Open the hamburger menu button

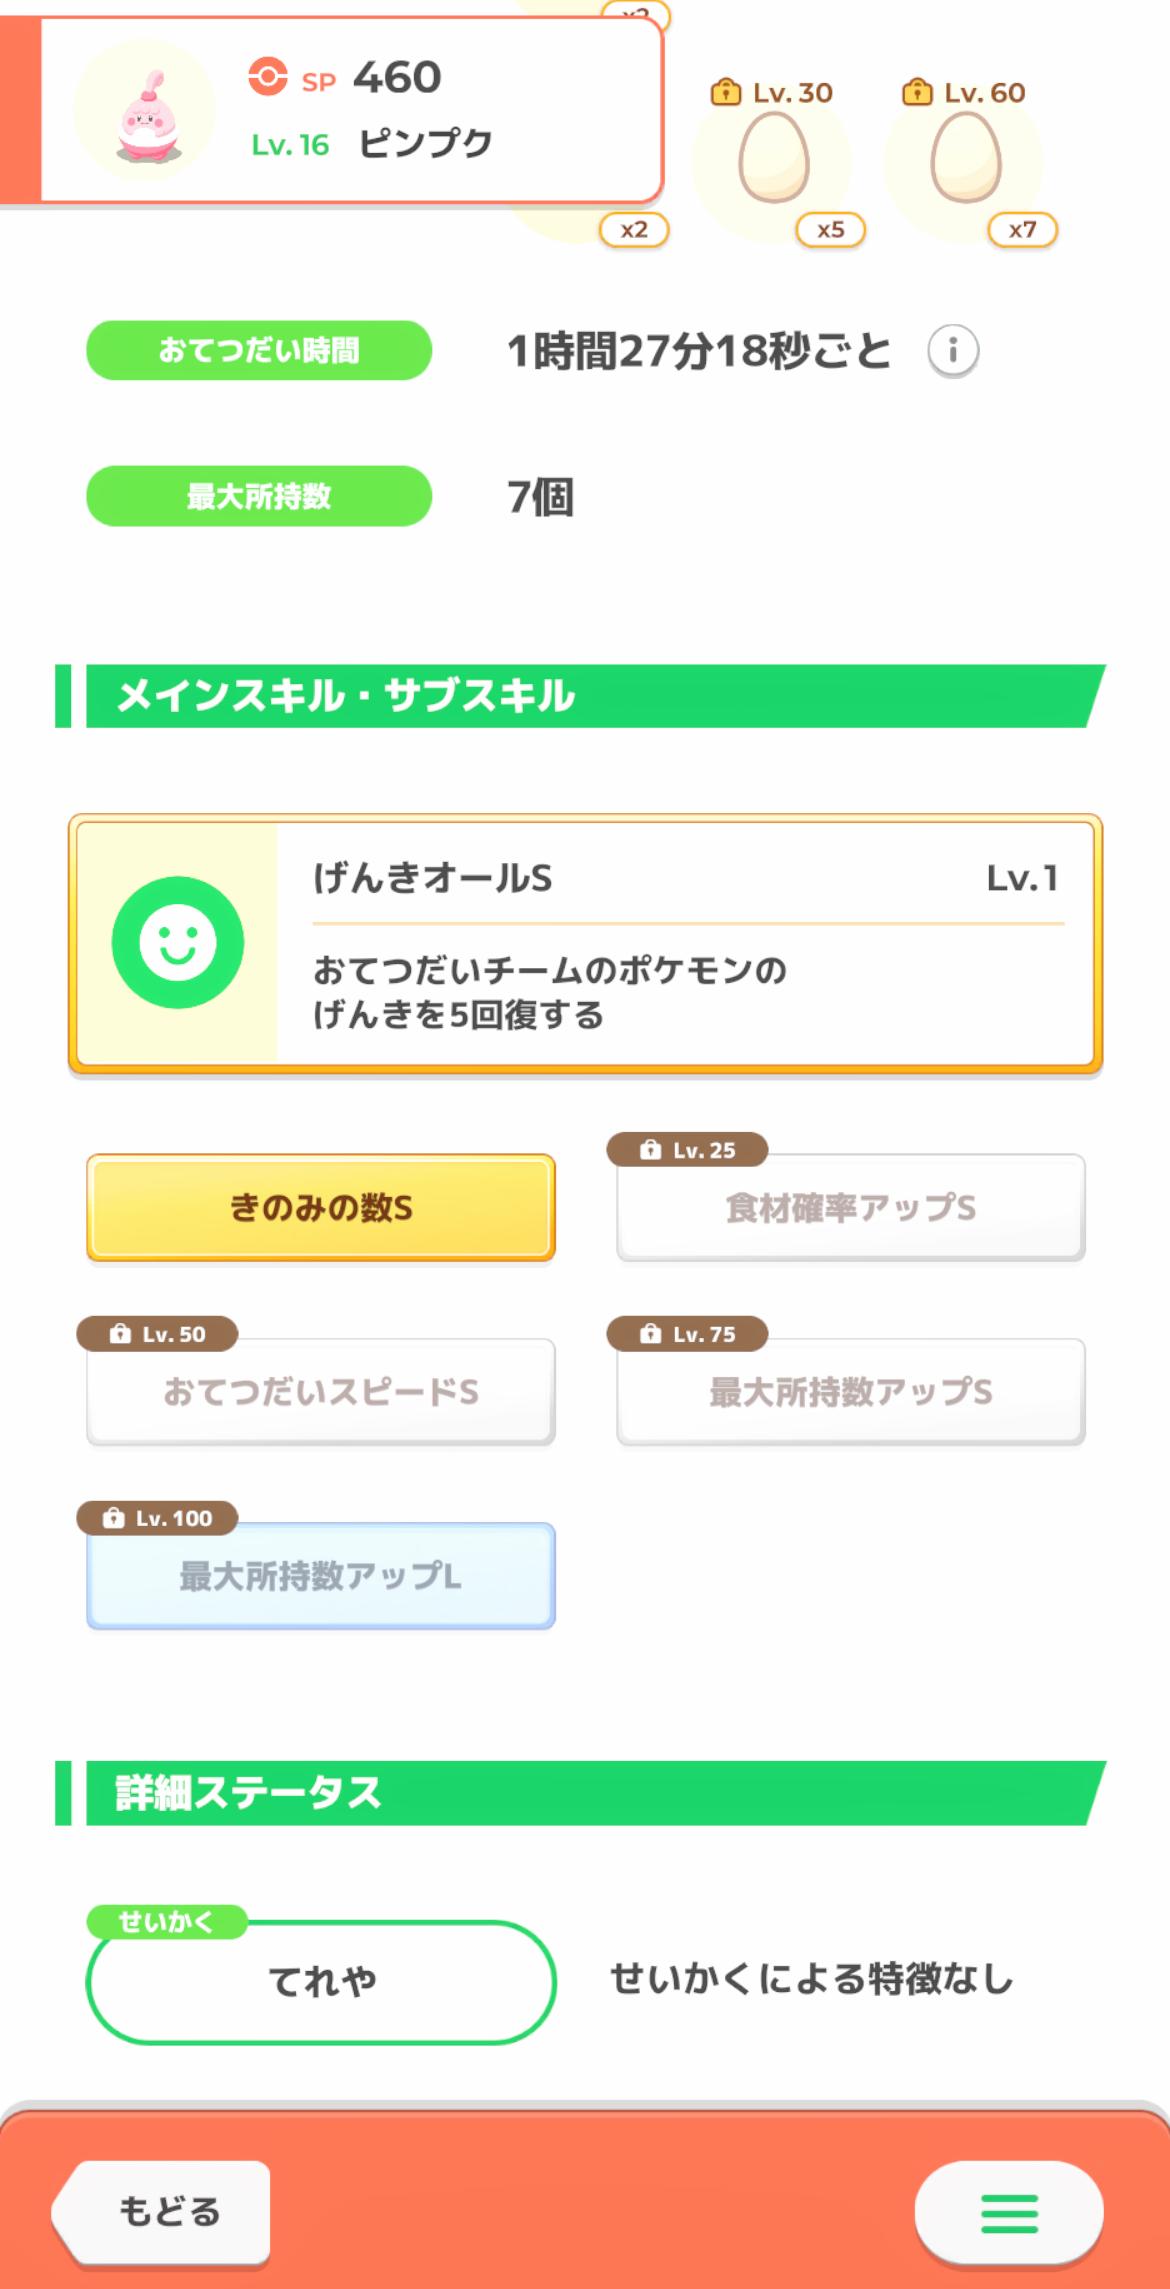click(1008, 2213)
